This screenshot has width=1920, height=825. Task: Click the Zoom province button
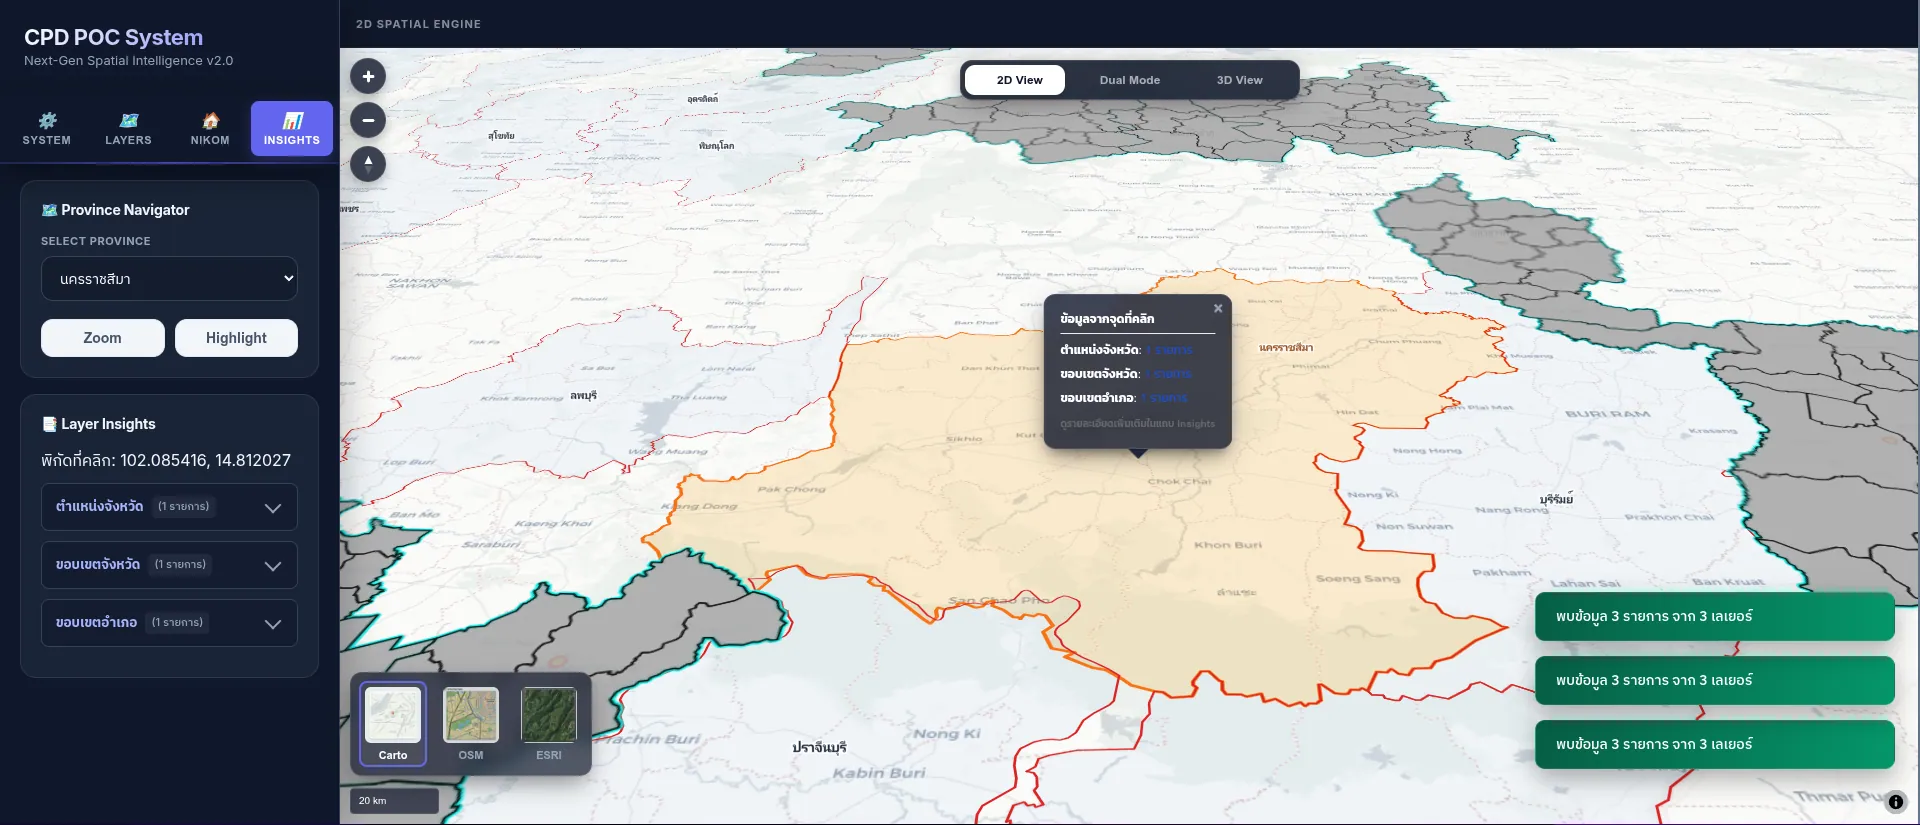point(103,338)
